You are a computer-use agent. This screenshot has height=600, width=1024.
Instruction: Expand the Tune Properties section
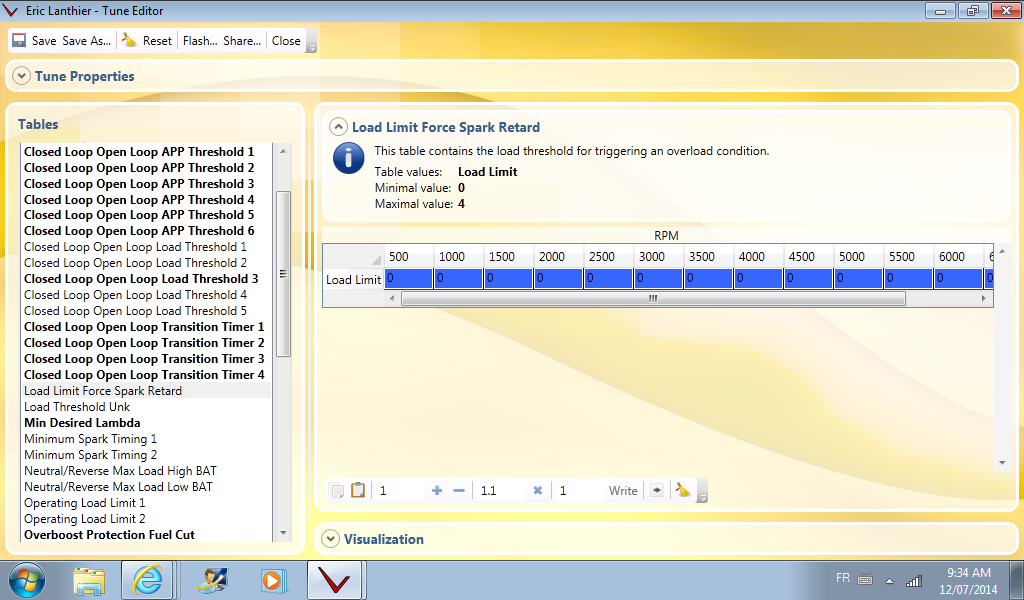pyautogui.click(x=22, y=76)
